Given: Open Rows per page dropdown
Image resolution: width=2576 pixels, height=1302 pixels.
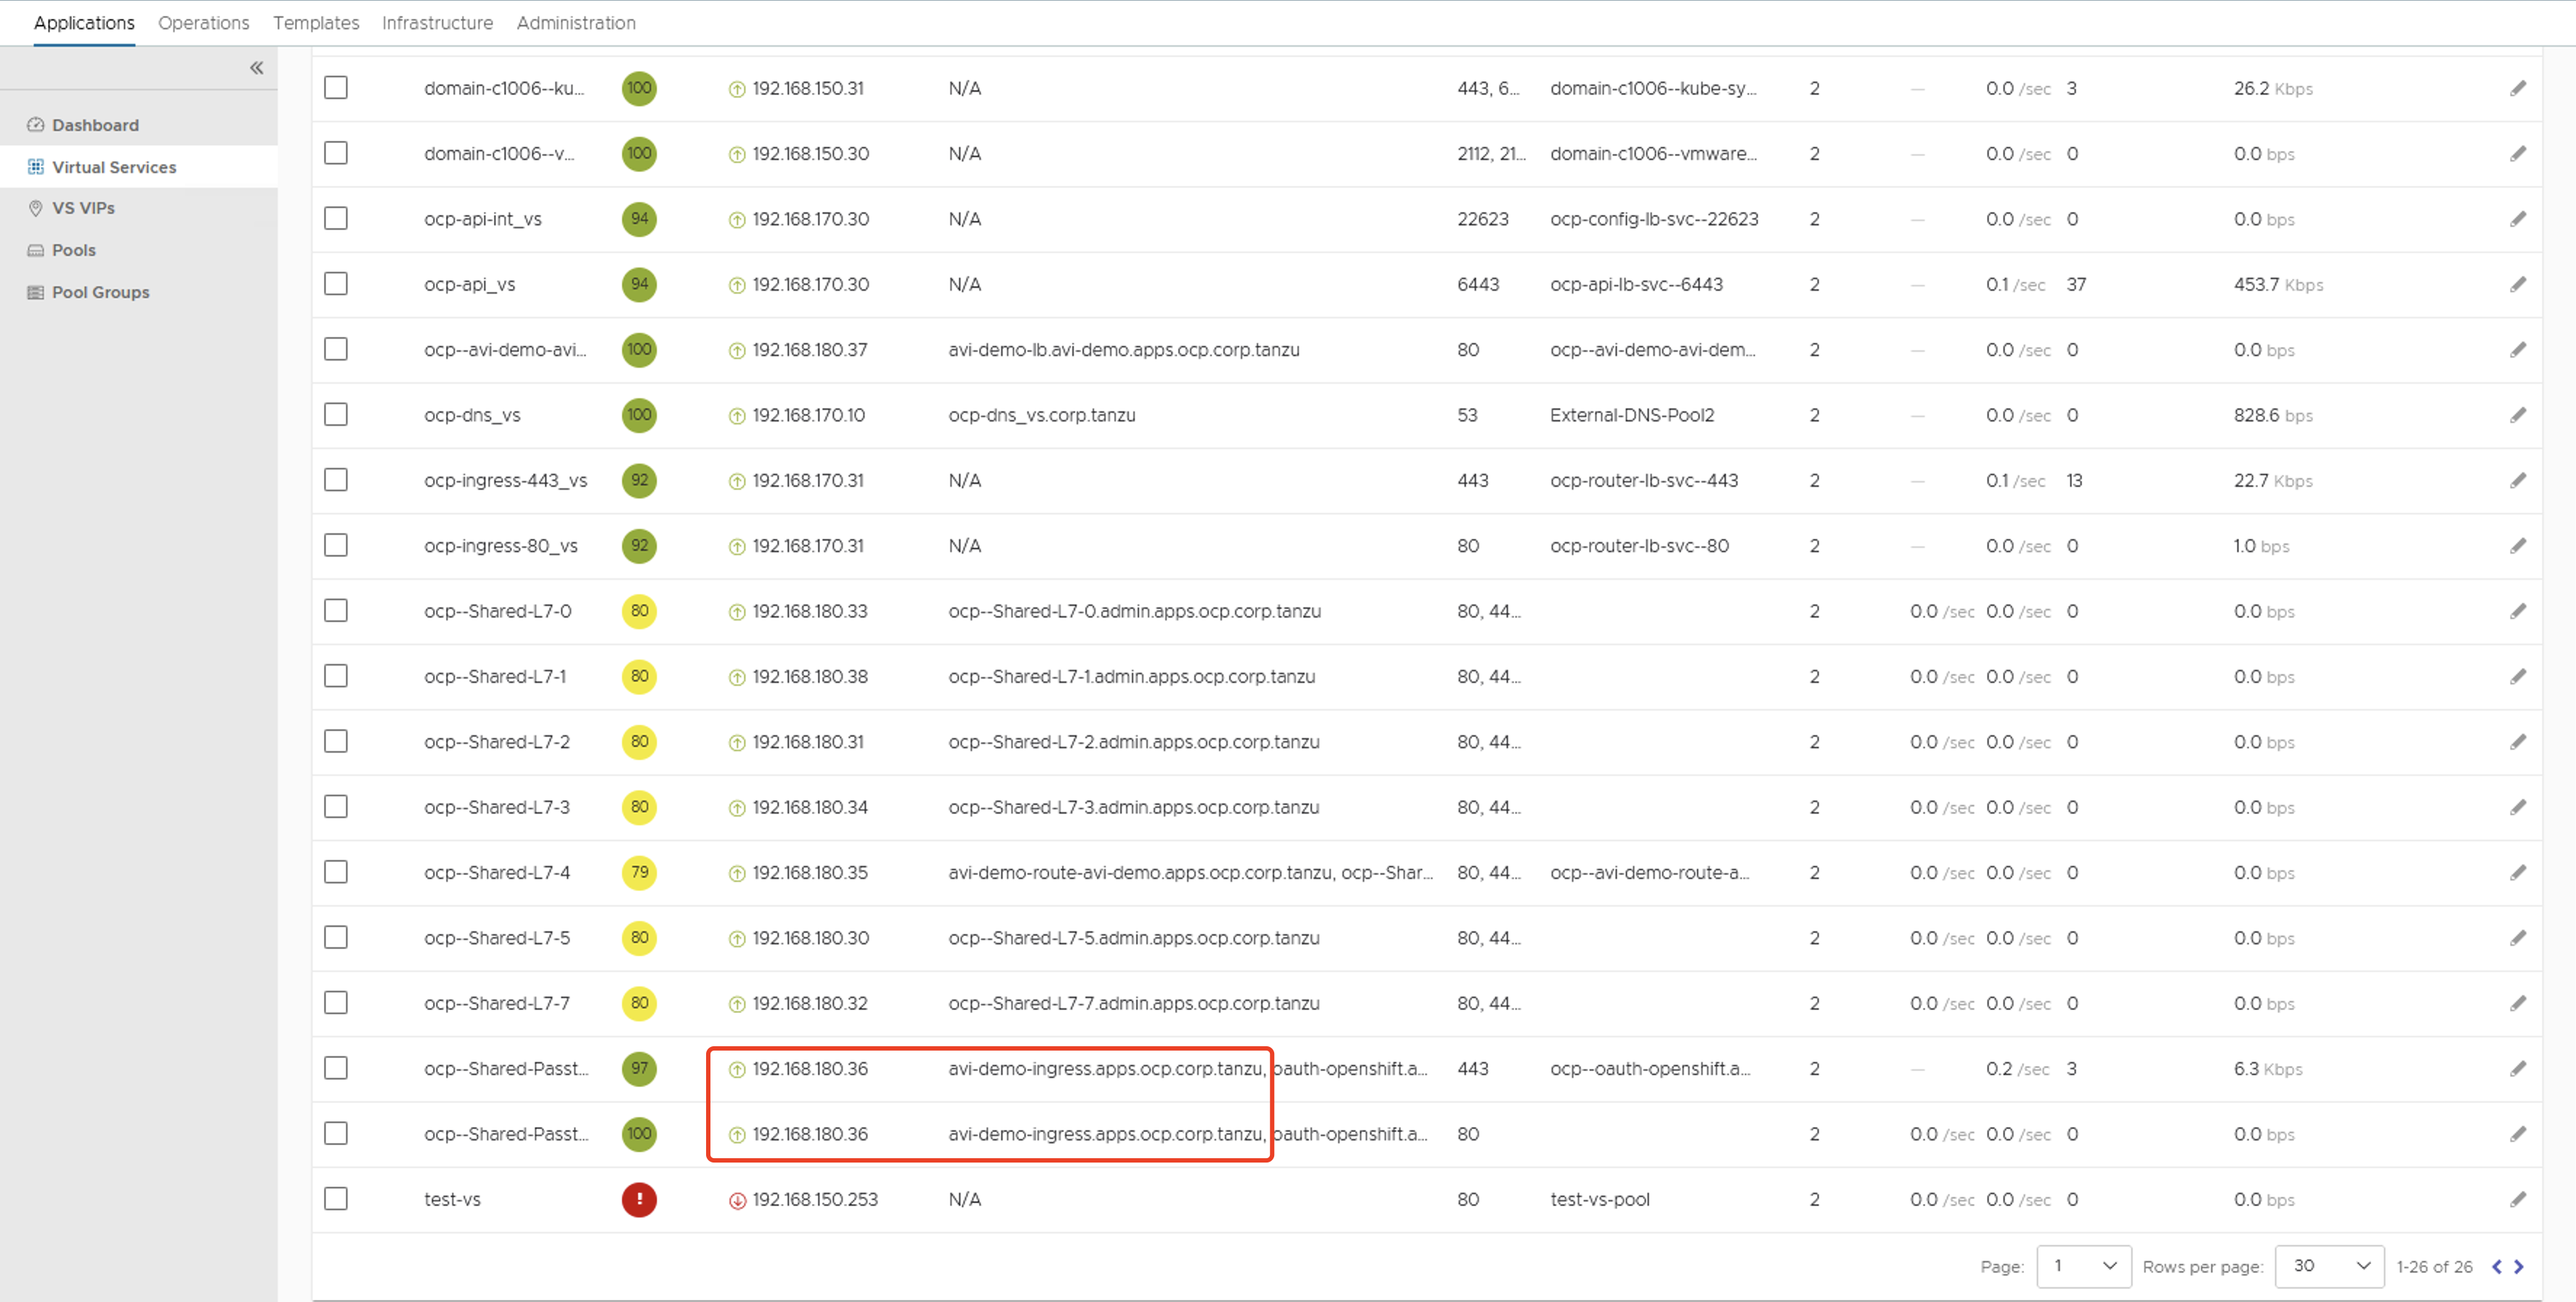Looking at the screenshot, I should click(2329, 1266).
